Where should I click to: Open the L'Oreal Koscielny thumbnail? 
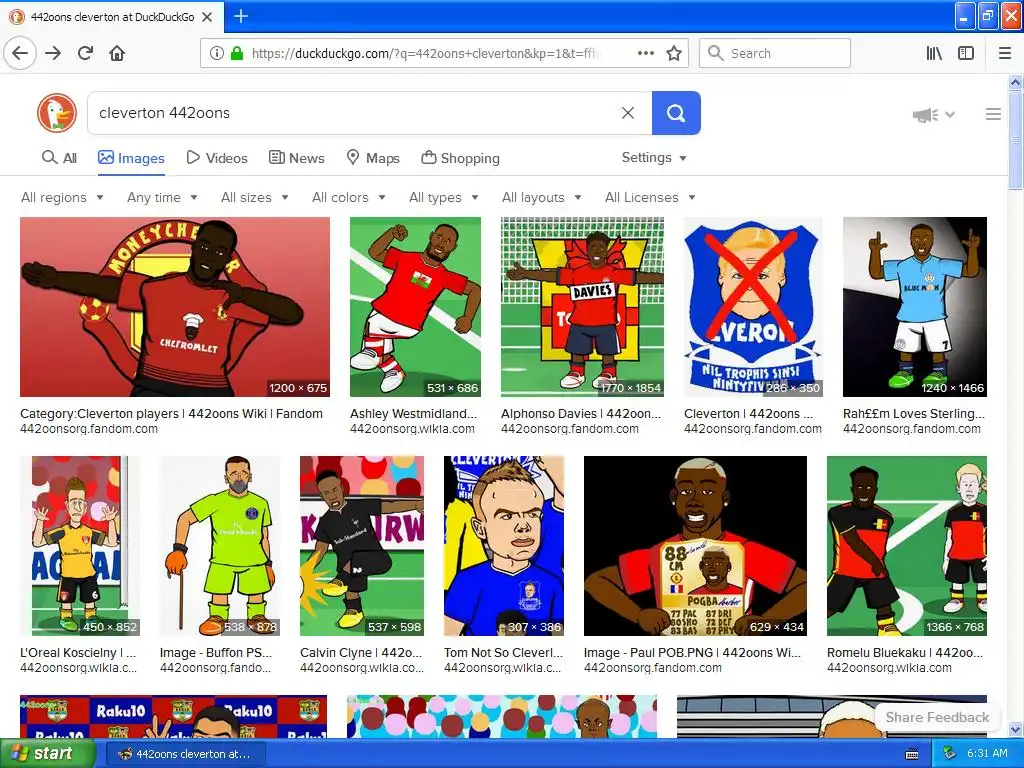80,546
